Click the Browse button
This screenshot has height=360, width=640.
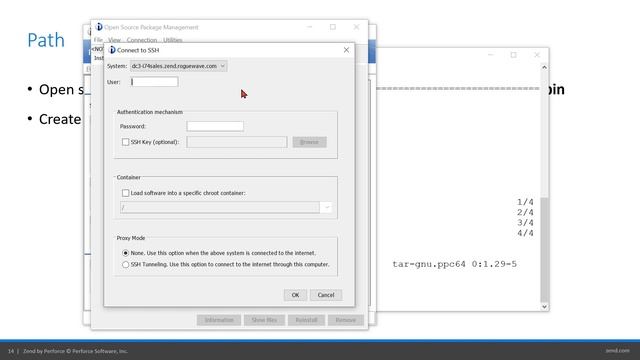309,142
